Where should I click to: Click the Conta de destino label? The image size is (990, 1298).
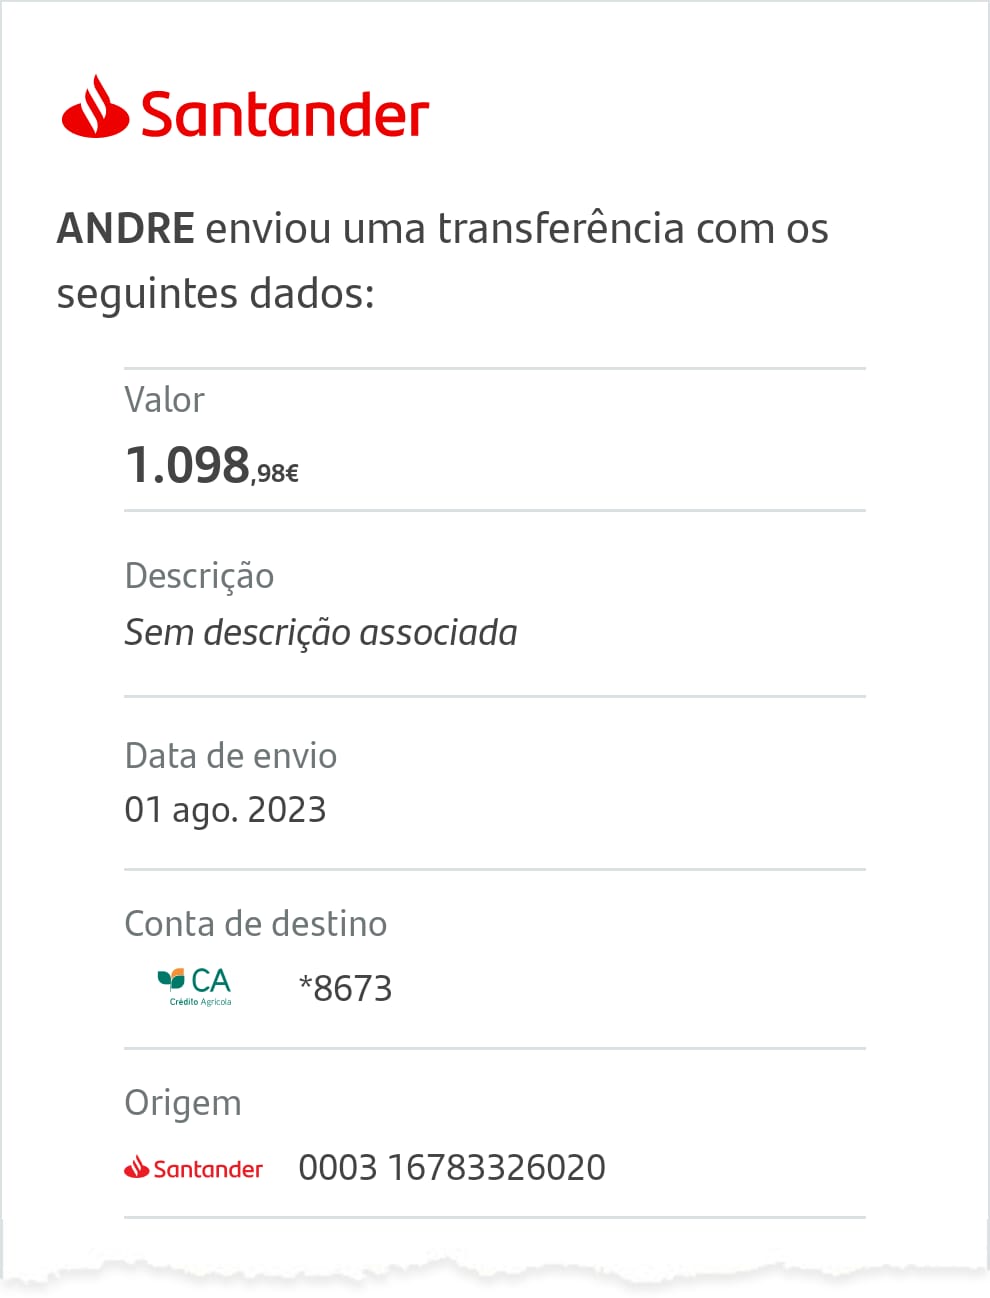[255, 924]
